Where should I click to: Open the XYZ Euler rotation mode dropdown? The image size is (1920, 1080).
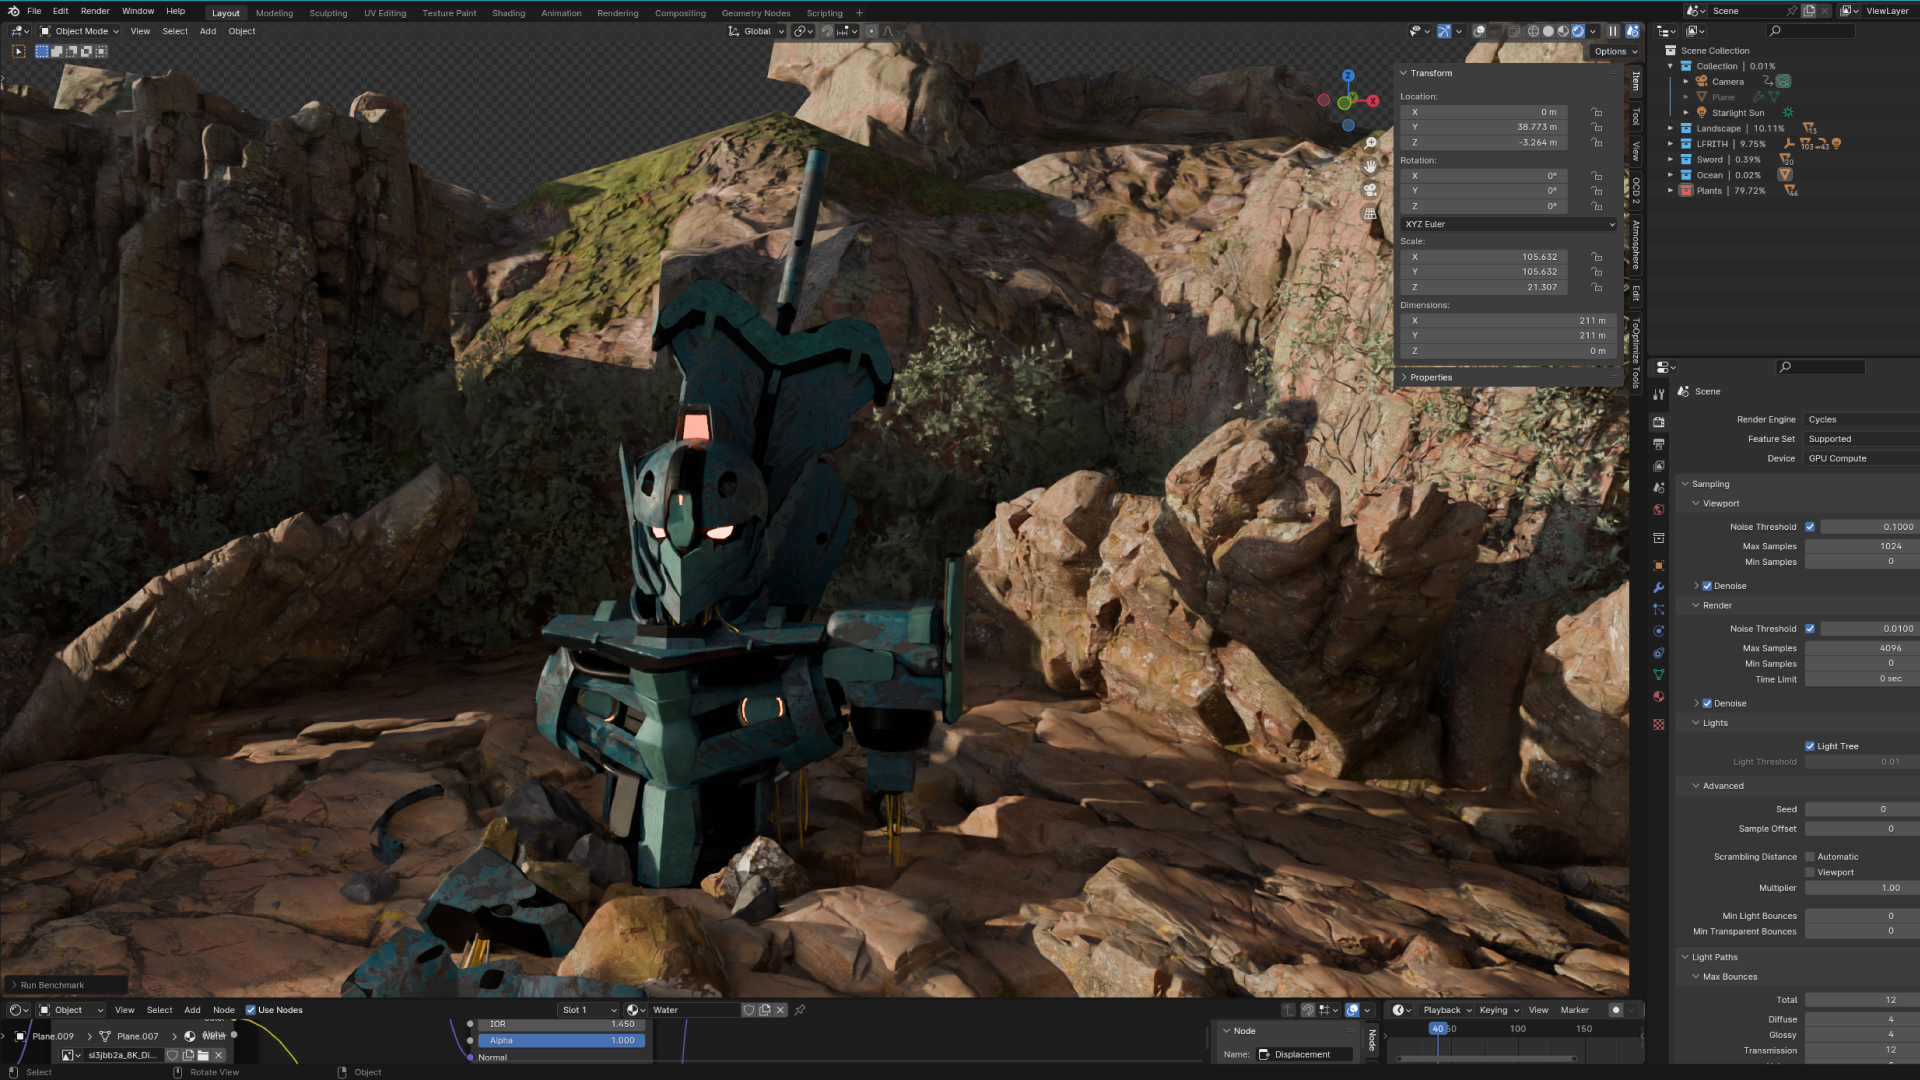click(x=1508, y=225)
